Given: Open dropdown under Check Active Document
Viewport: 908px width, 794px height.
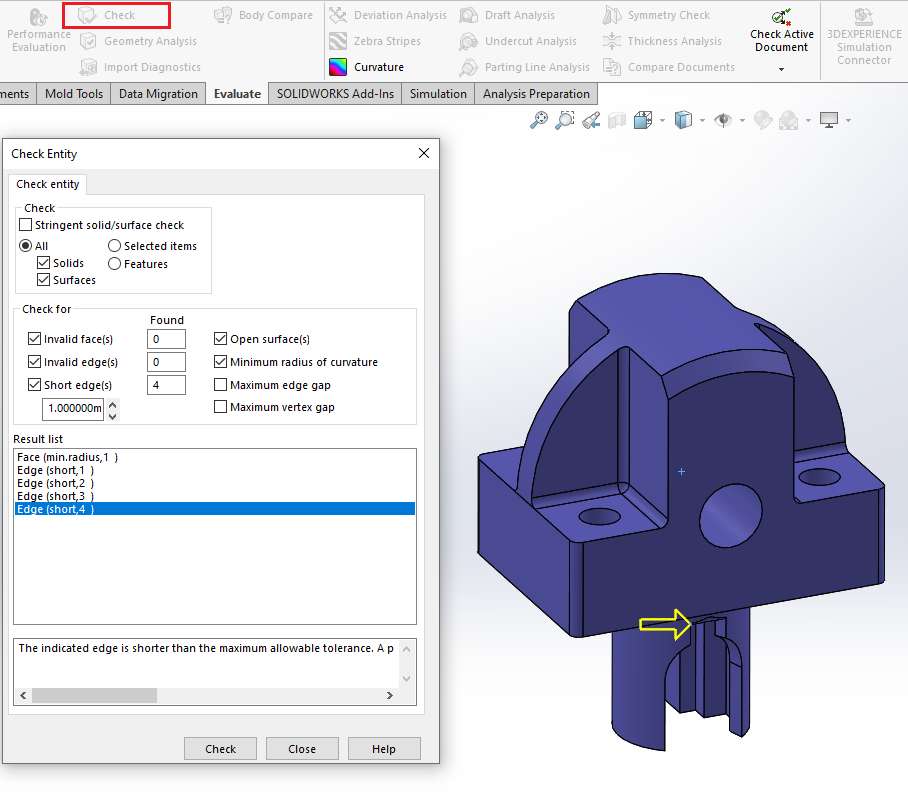Looking at the screenshot, I should 782,70.
